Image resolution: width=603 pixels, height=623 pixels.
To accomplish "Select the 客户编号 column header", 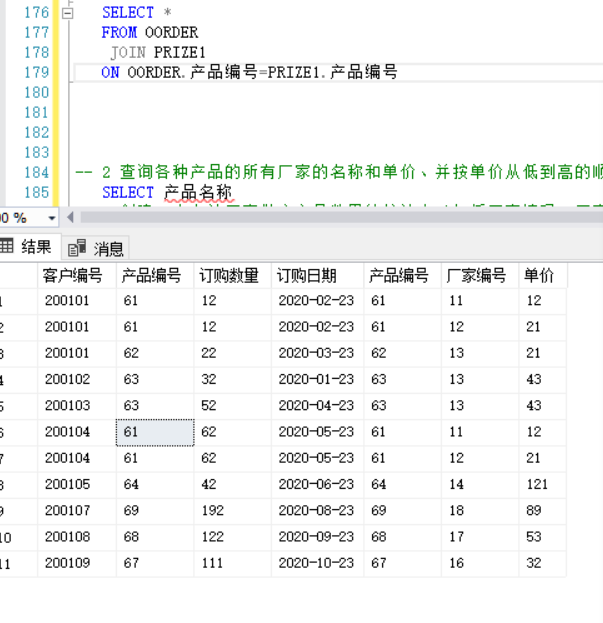I will click(77, 275).
